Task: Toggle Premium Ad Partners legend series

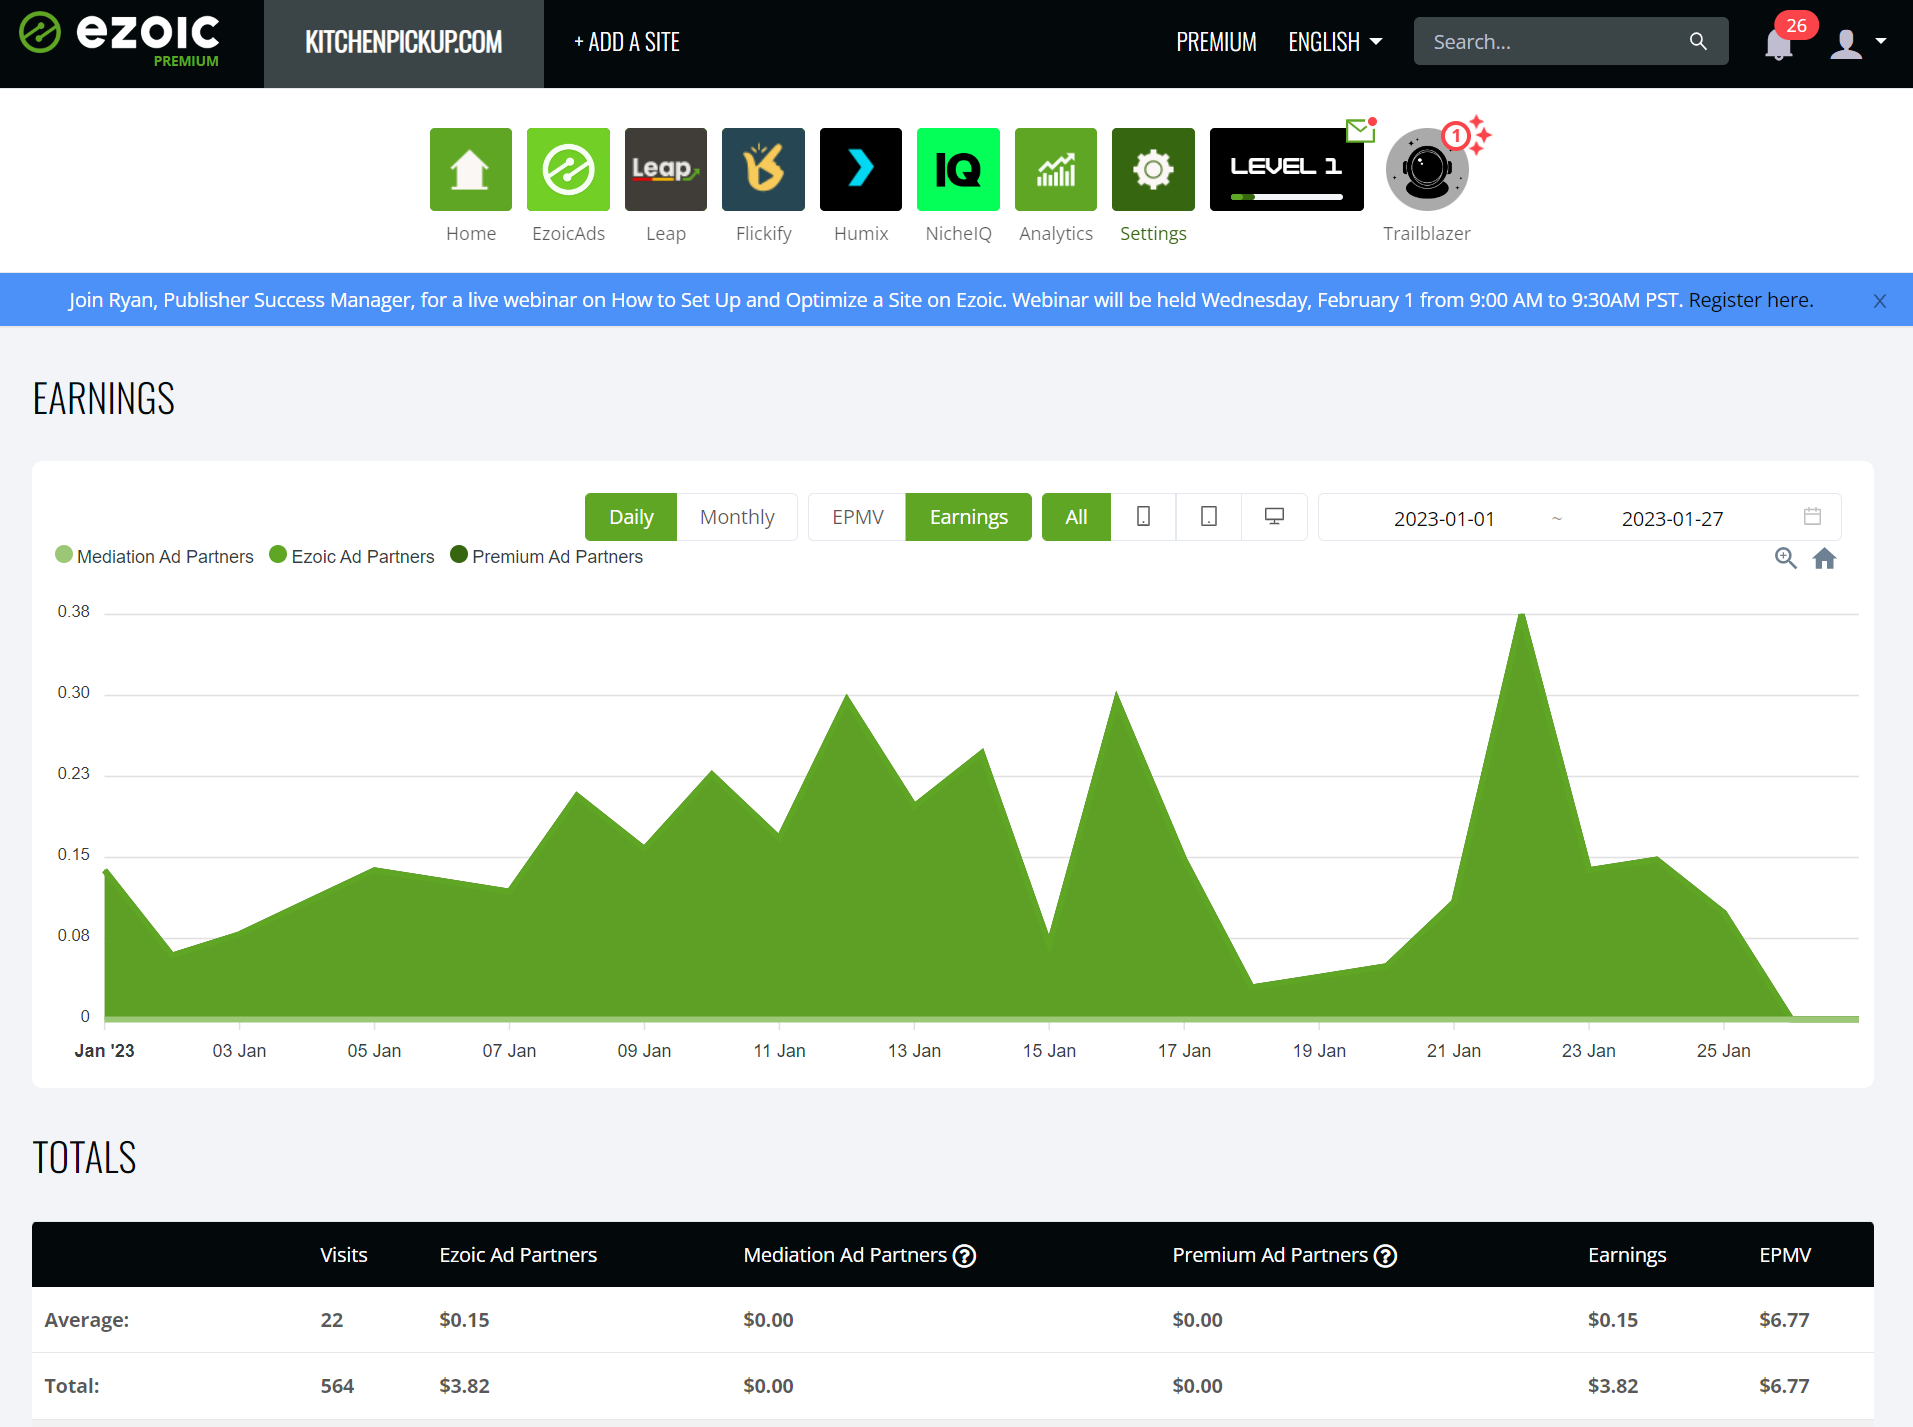Action: pos(547,556)
